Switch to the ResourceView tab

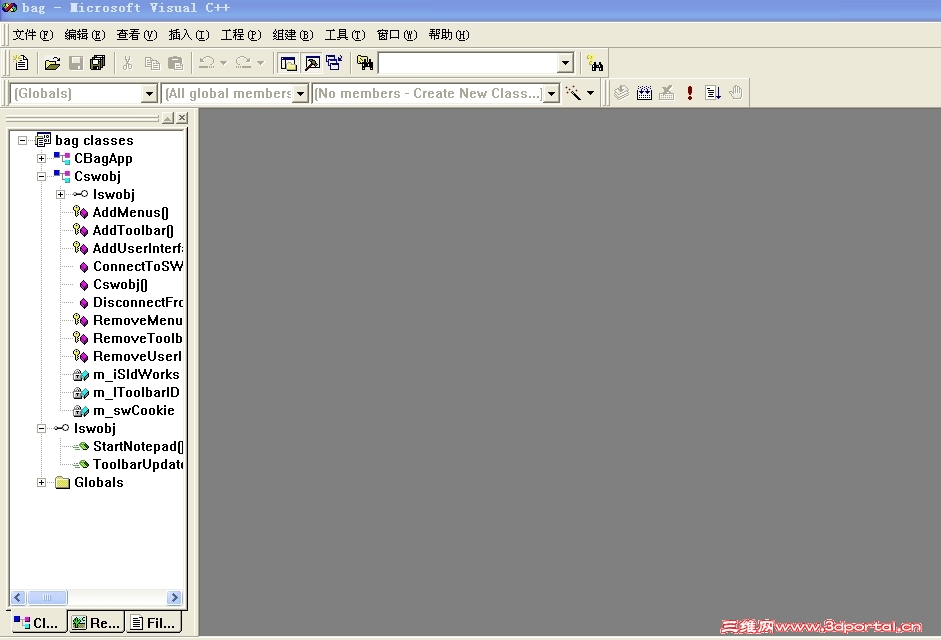point(96,623)
